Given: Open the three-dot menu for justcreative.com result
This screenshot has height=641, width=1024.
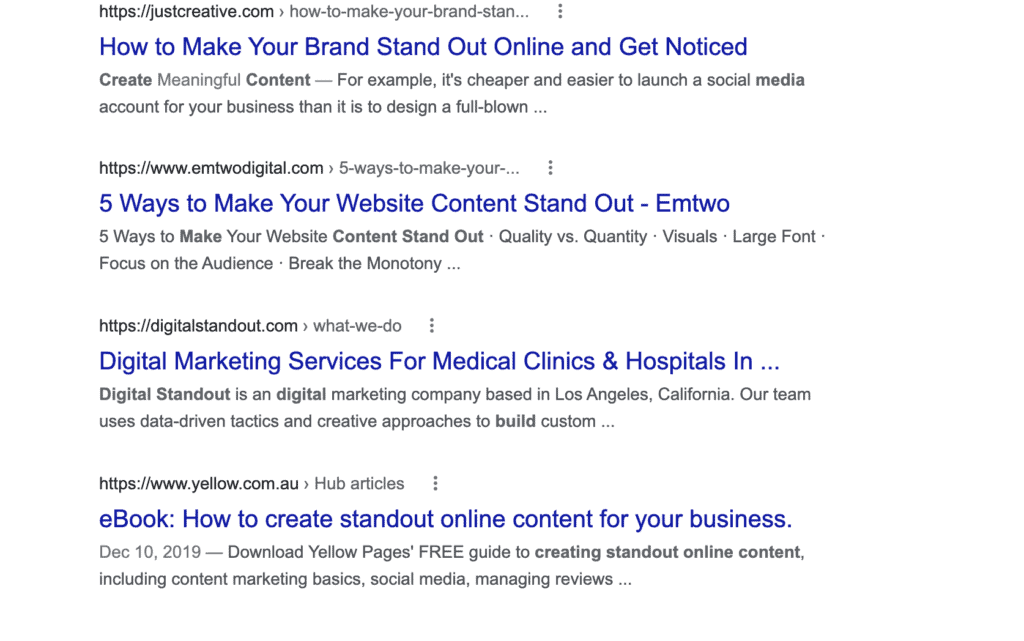Looking at the screenshot, I should [x=559, y=11].
